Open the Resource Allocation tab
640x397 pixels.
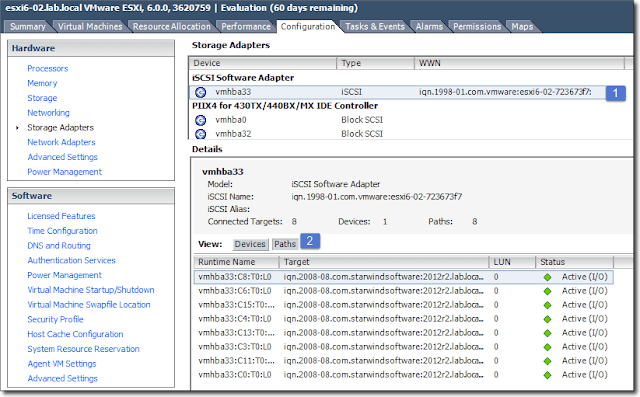point(171,27)
